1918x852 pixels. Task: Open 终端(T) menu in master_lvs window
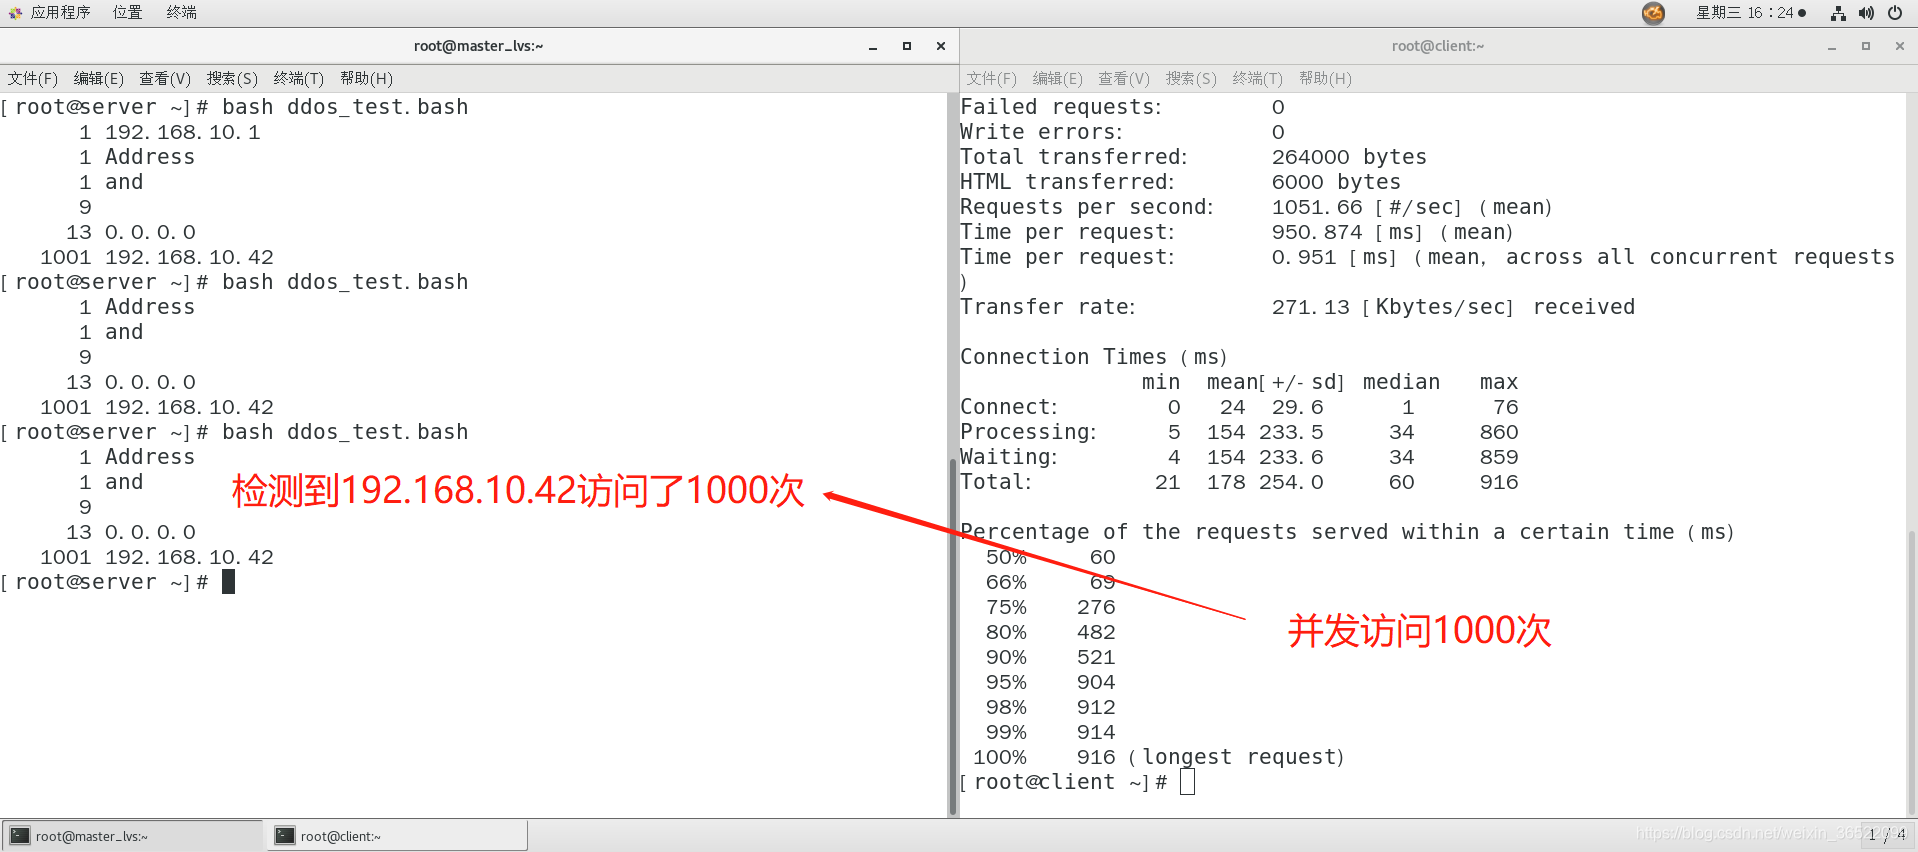click(x=299, y=78)
